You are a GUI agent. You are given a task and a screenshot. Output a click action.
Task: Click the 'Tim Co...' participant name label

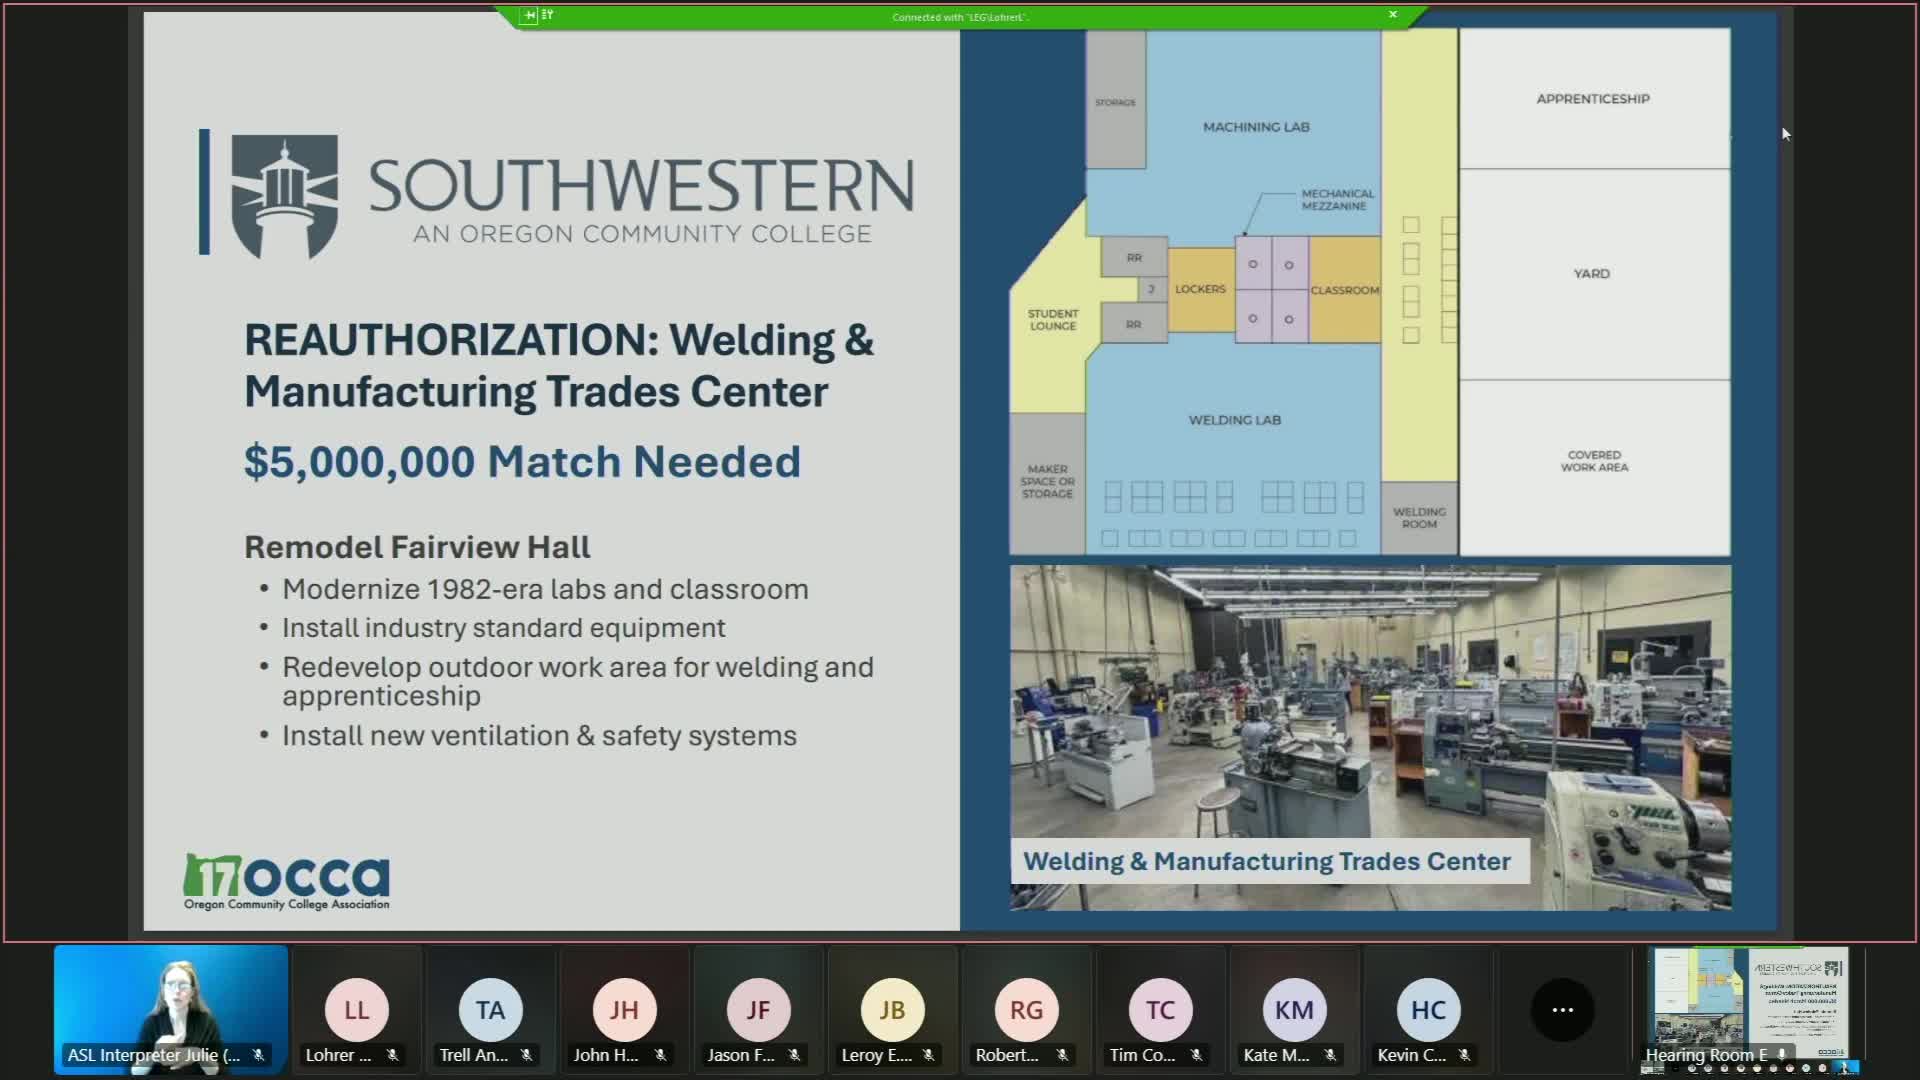(1142, 1055)
